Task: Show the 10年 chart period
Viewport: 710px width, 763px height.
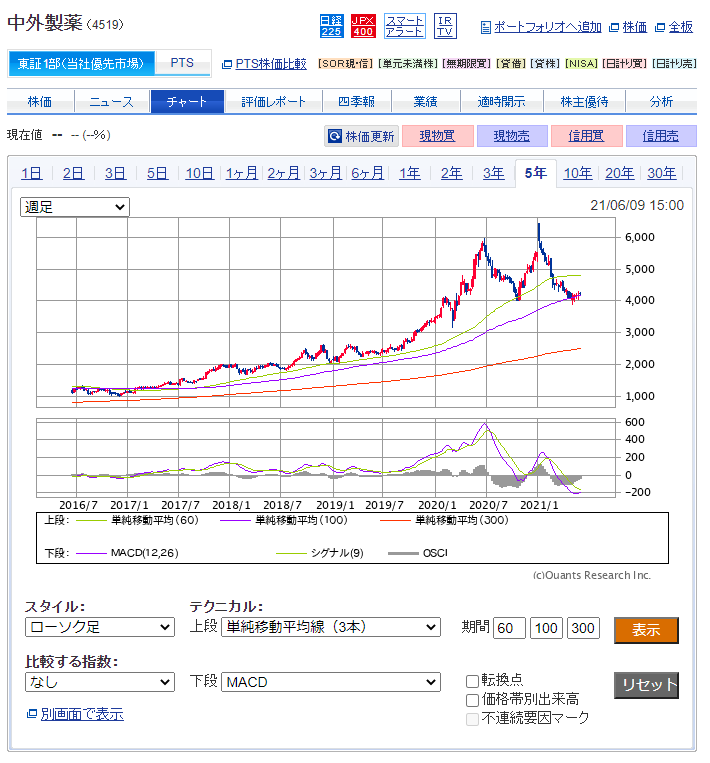Action: (578, 173)
